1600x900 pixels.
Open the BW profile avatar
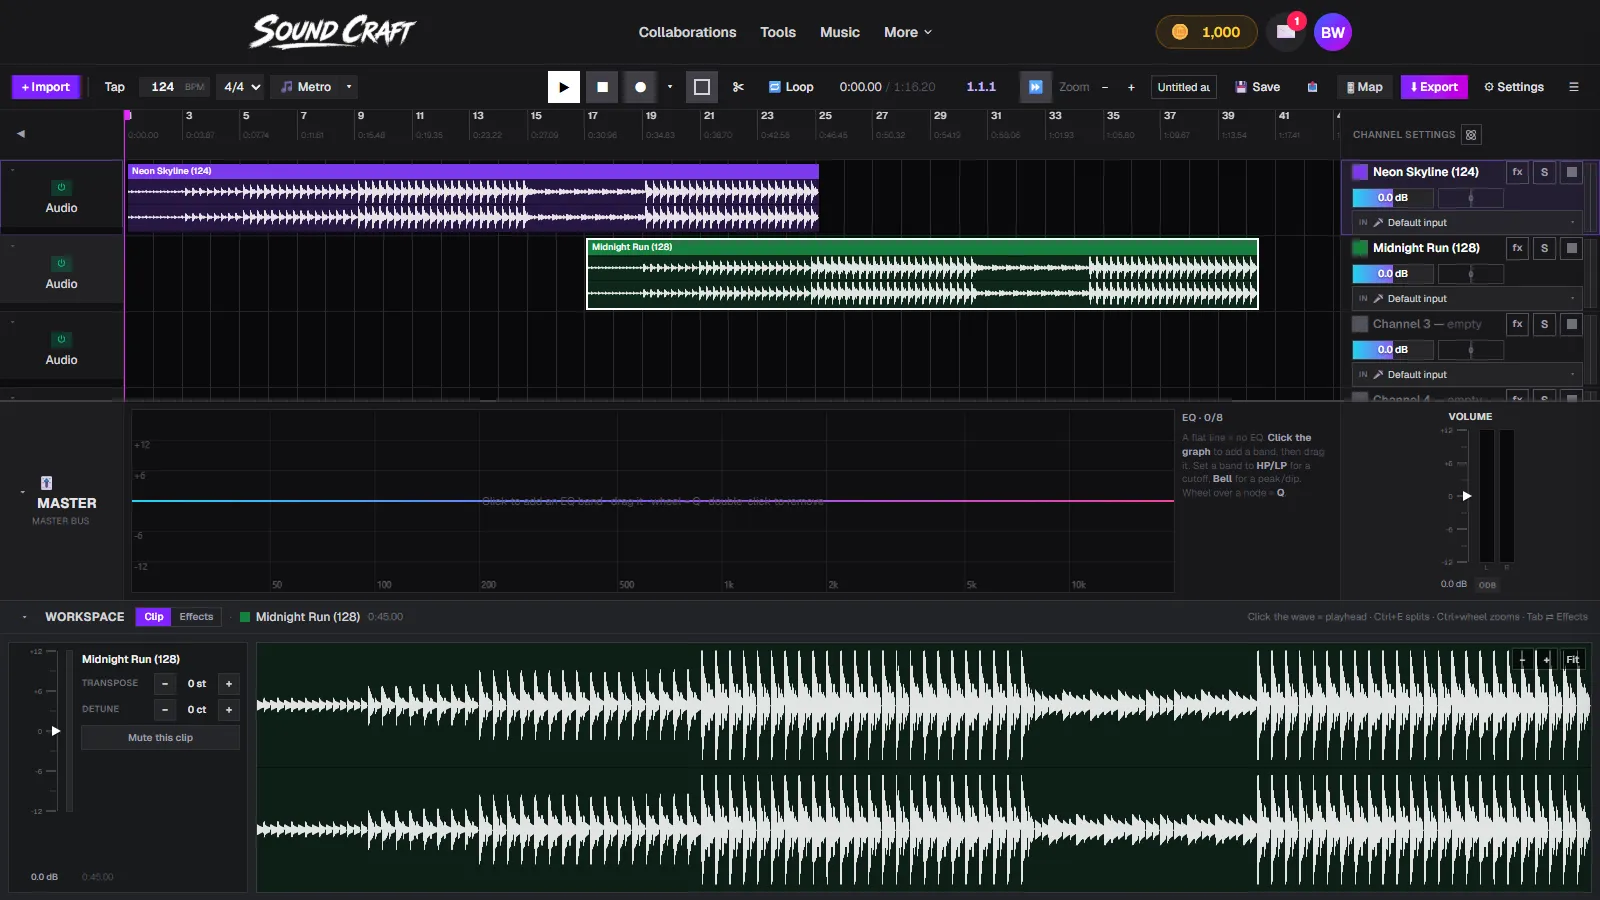(1333, 32)
